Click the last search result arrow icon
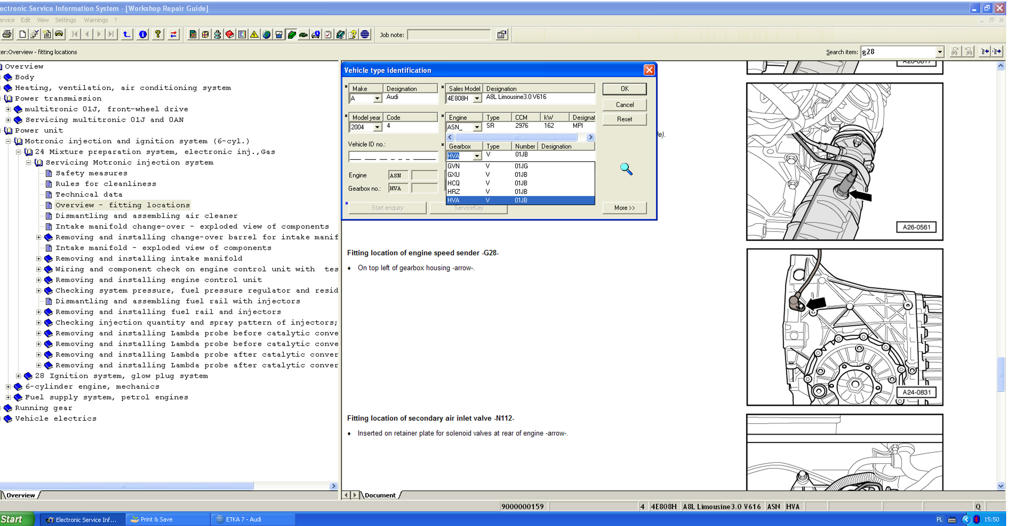This screenshot has height=526, width=1024. click(x=997, y=51)
